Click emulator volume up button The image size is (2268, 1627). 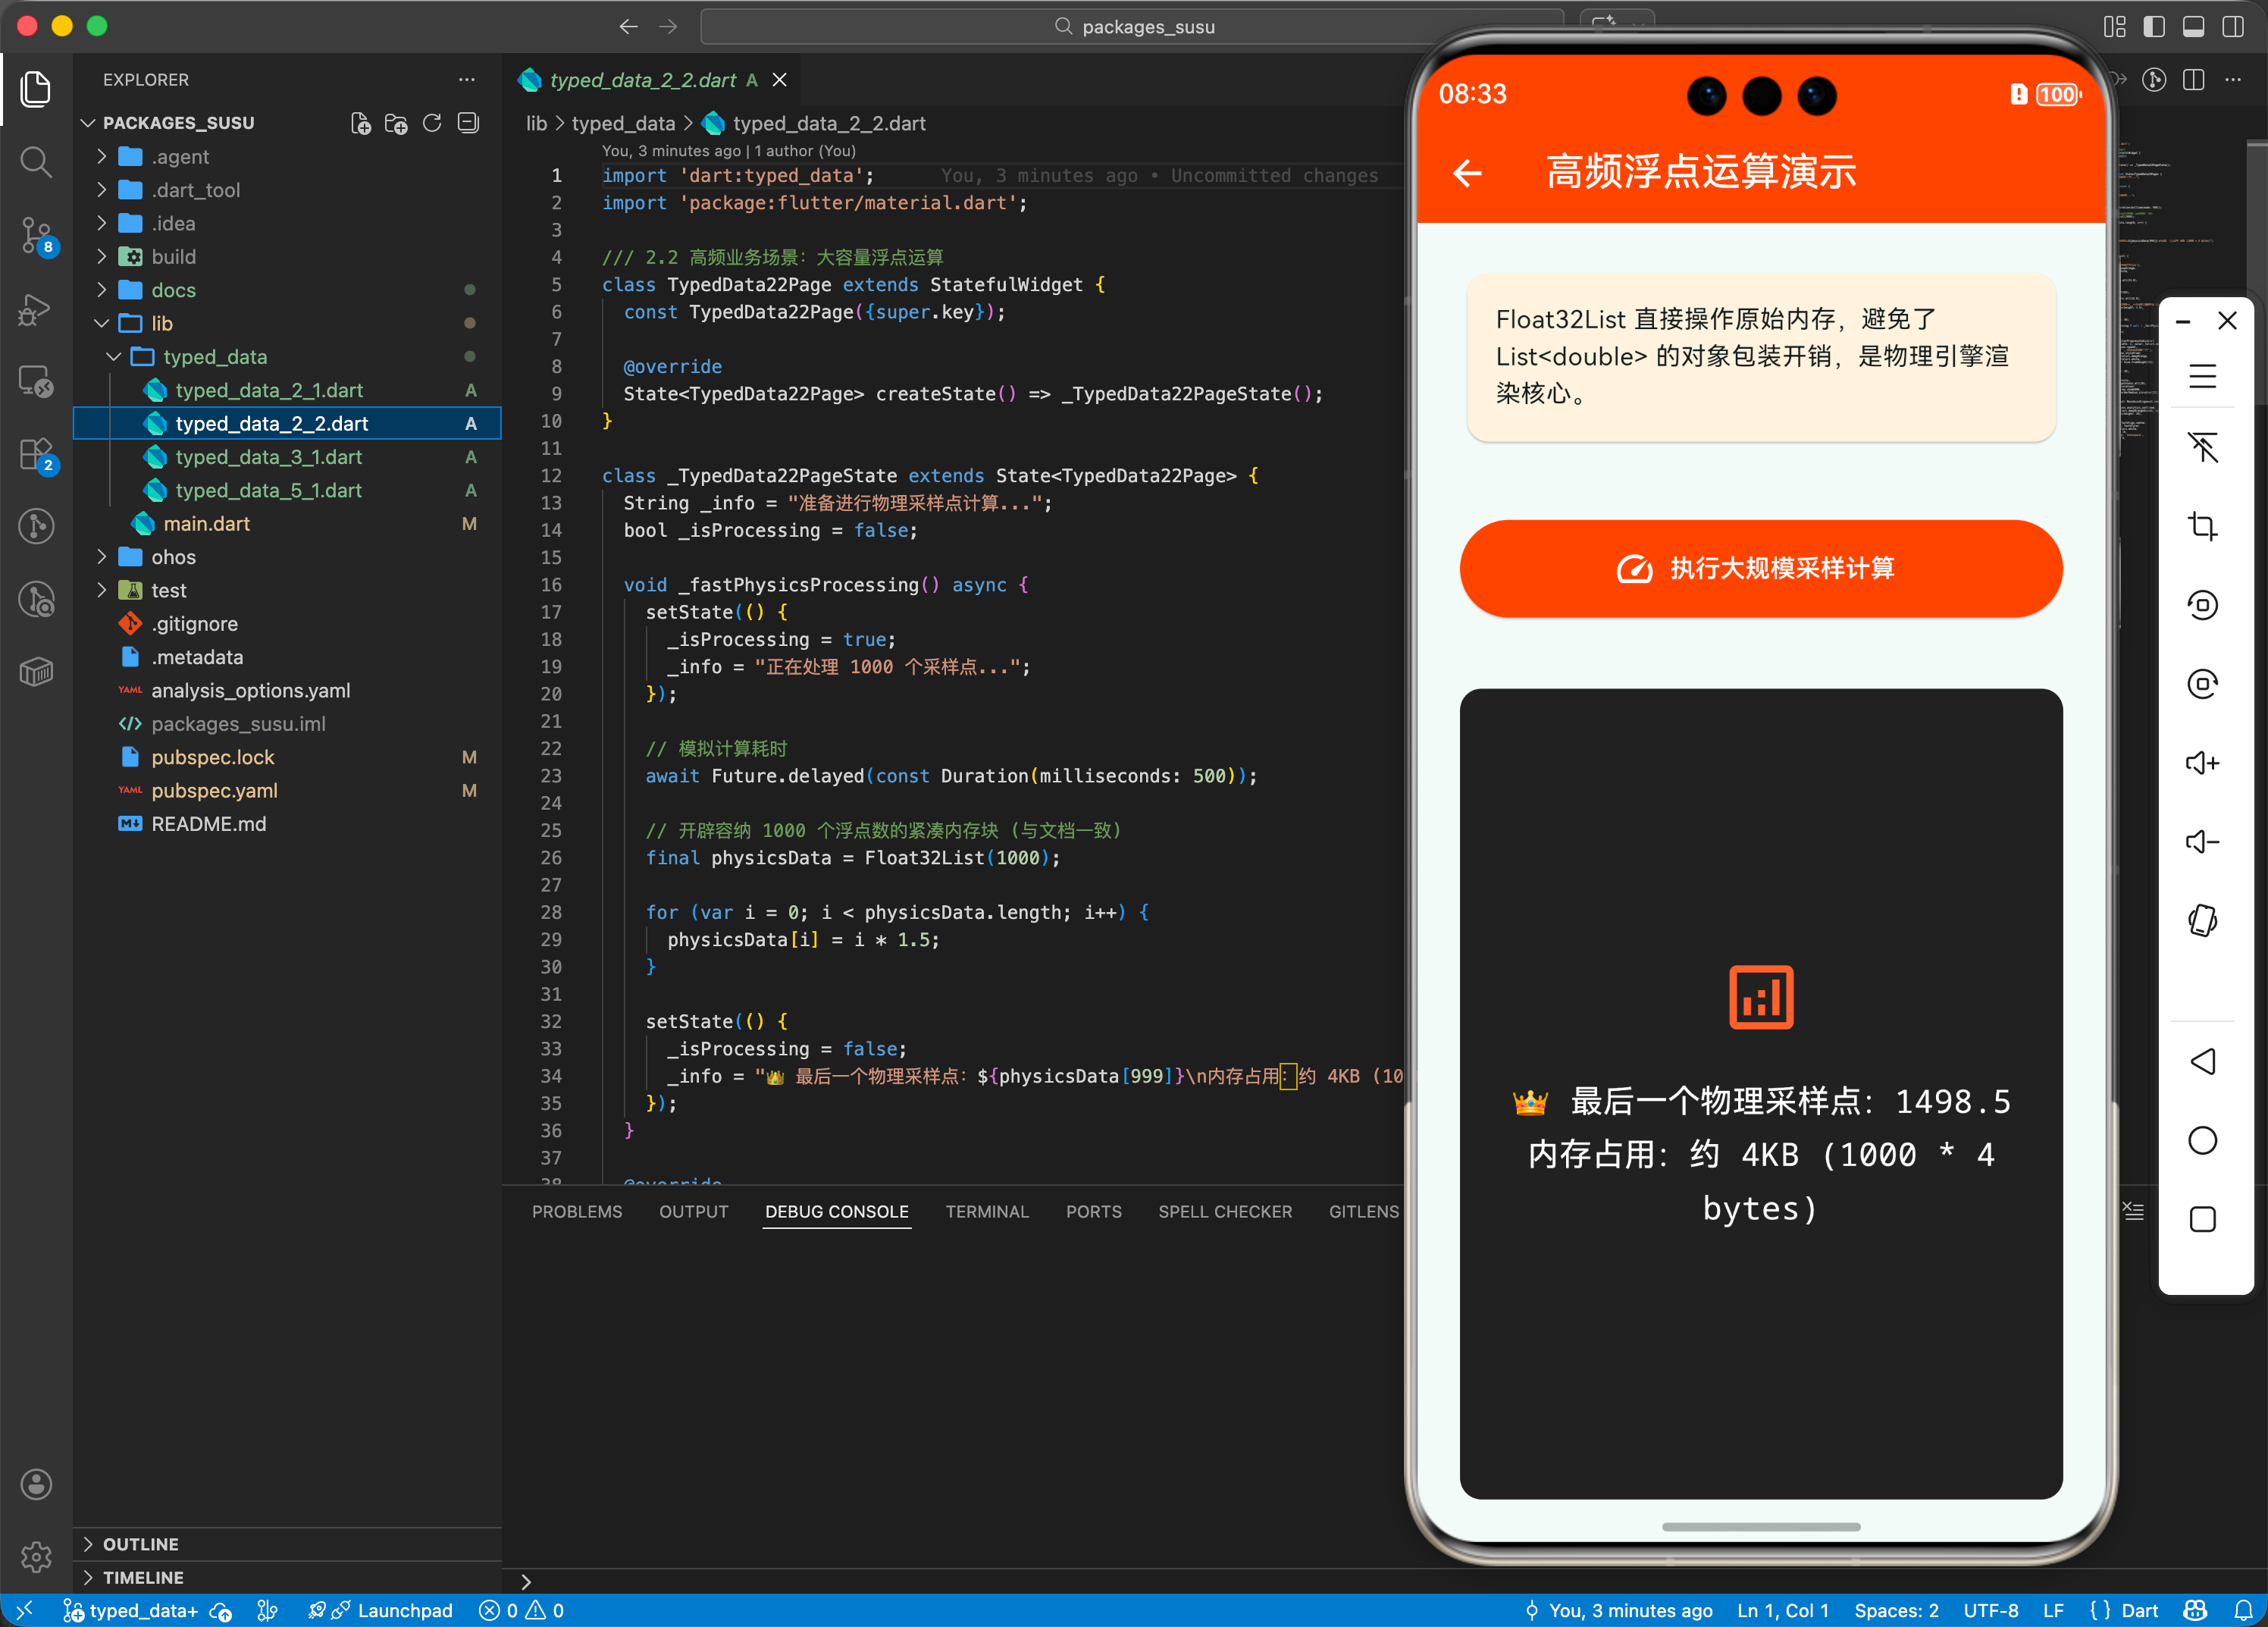click(x=2202, y=763)
